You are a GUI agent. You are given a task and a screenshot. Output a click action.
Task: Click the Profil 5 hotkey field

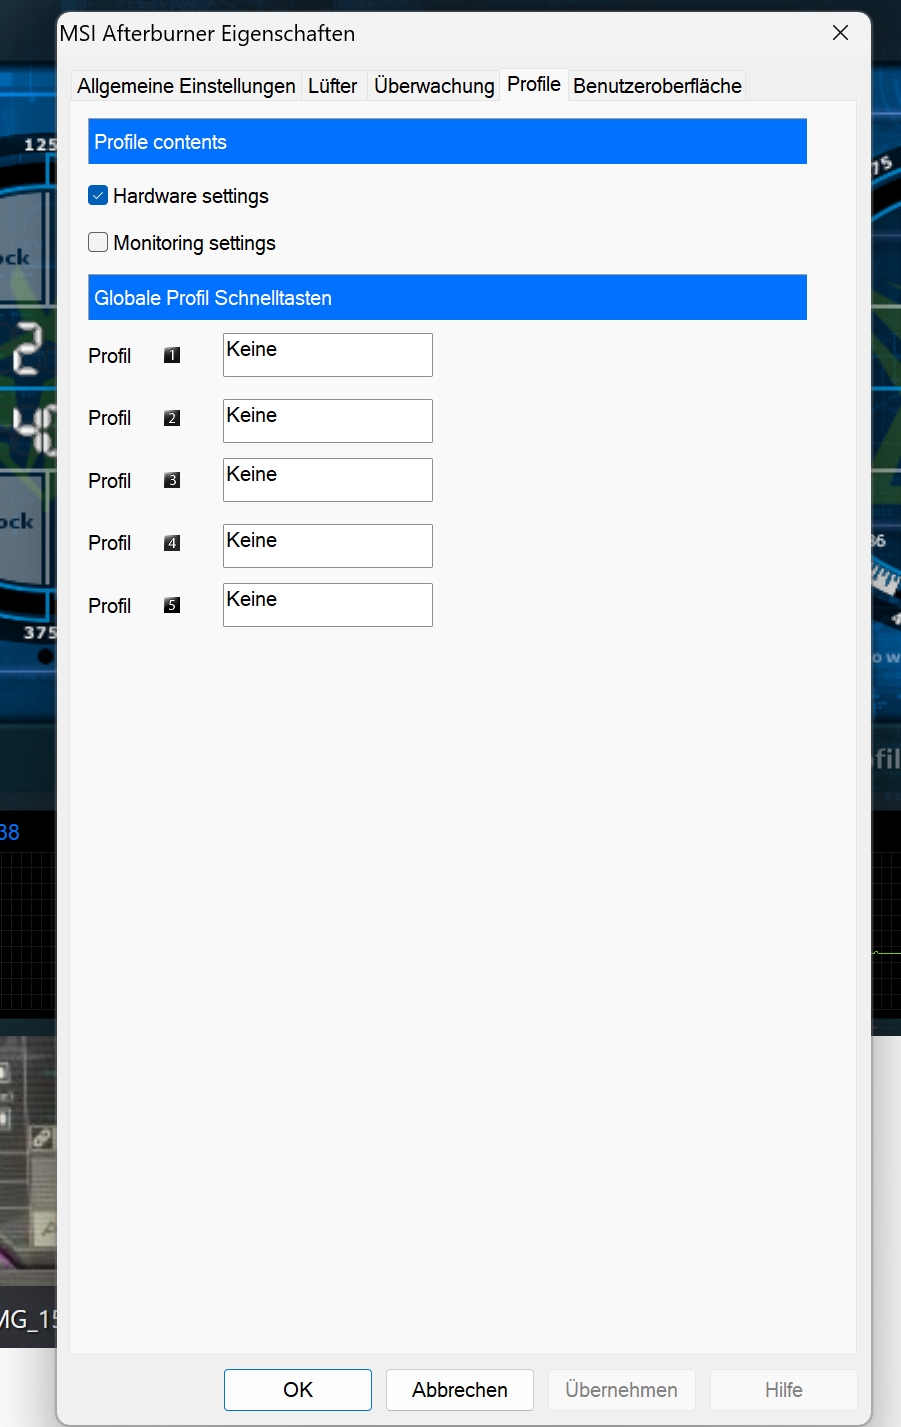328,605
